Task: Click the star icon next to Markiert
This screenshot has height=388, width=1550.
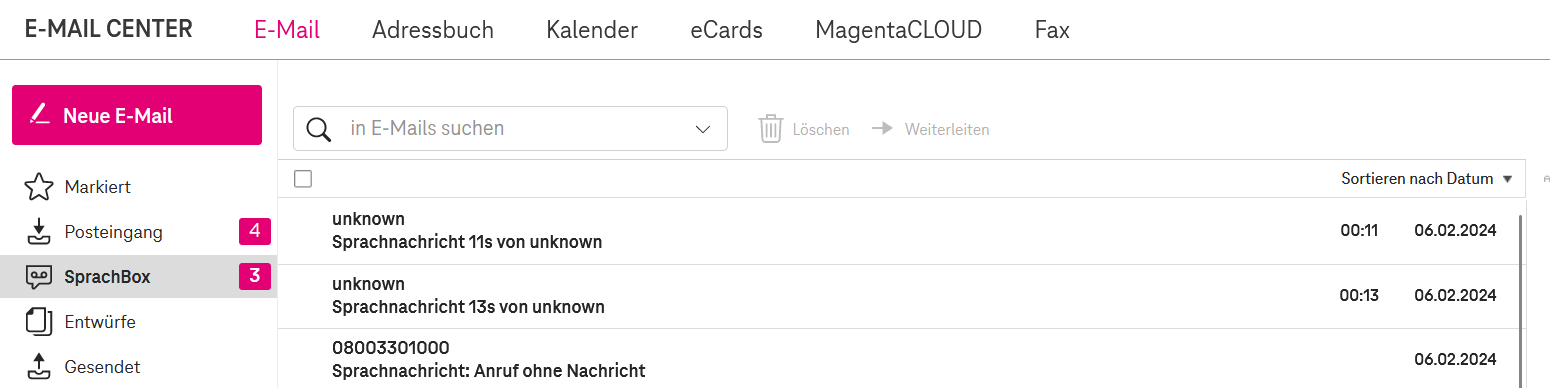Action: (38, 187)
